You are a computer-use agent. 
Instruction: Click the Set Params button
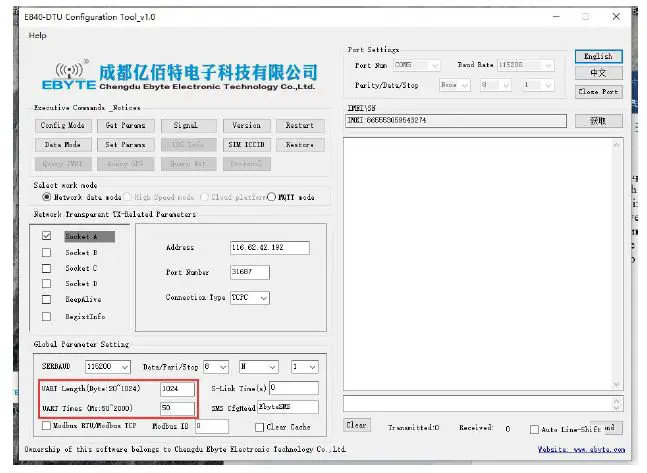click(x=125, y=145)
